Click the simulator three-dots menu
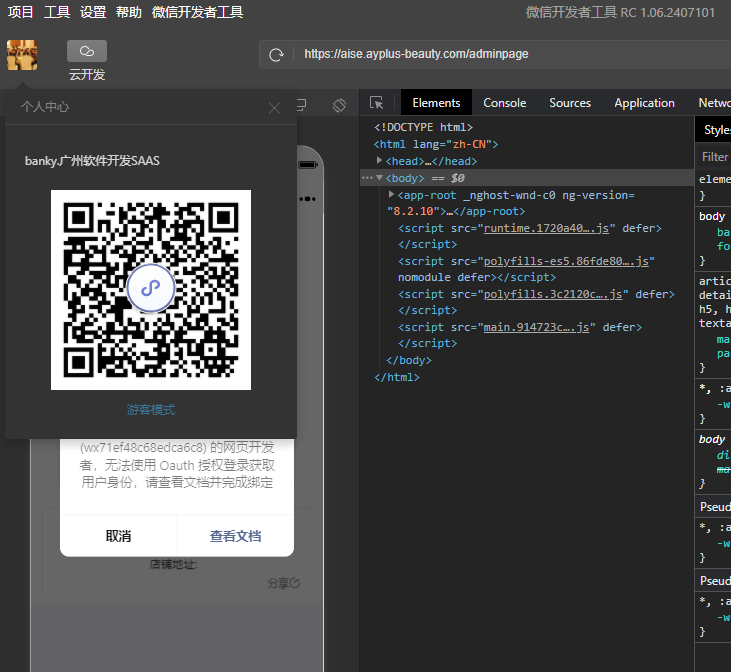The width and height of the screenshot is (731, 672). click(308, 199)
